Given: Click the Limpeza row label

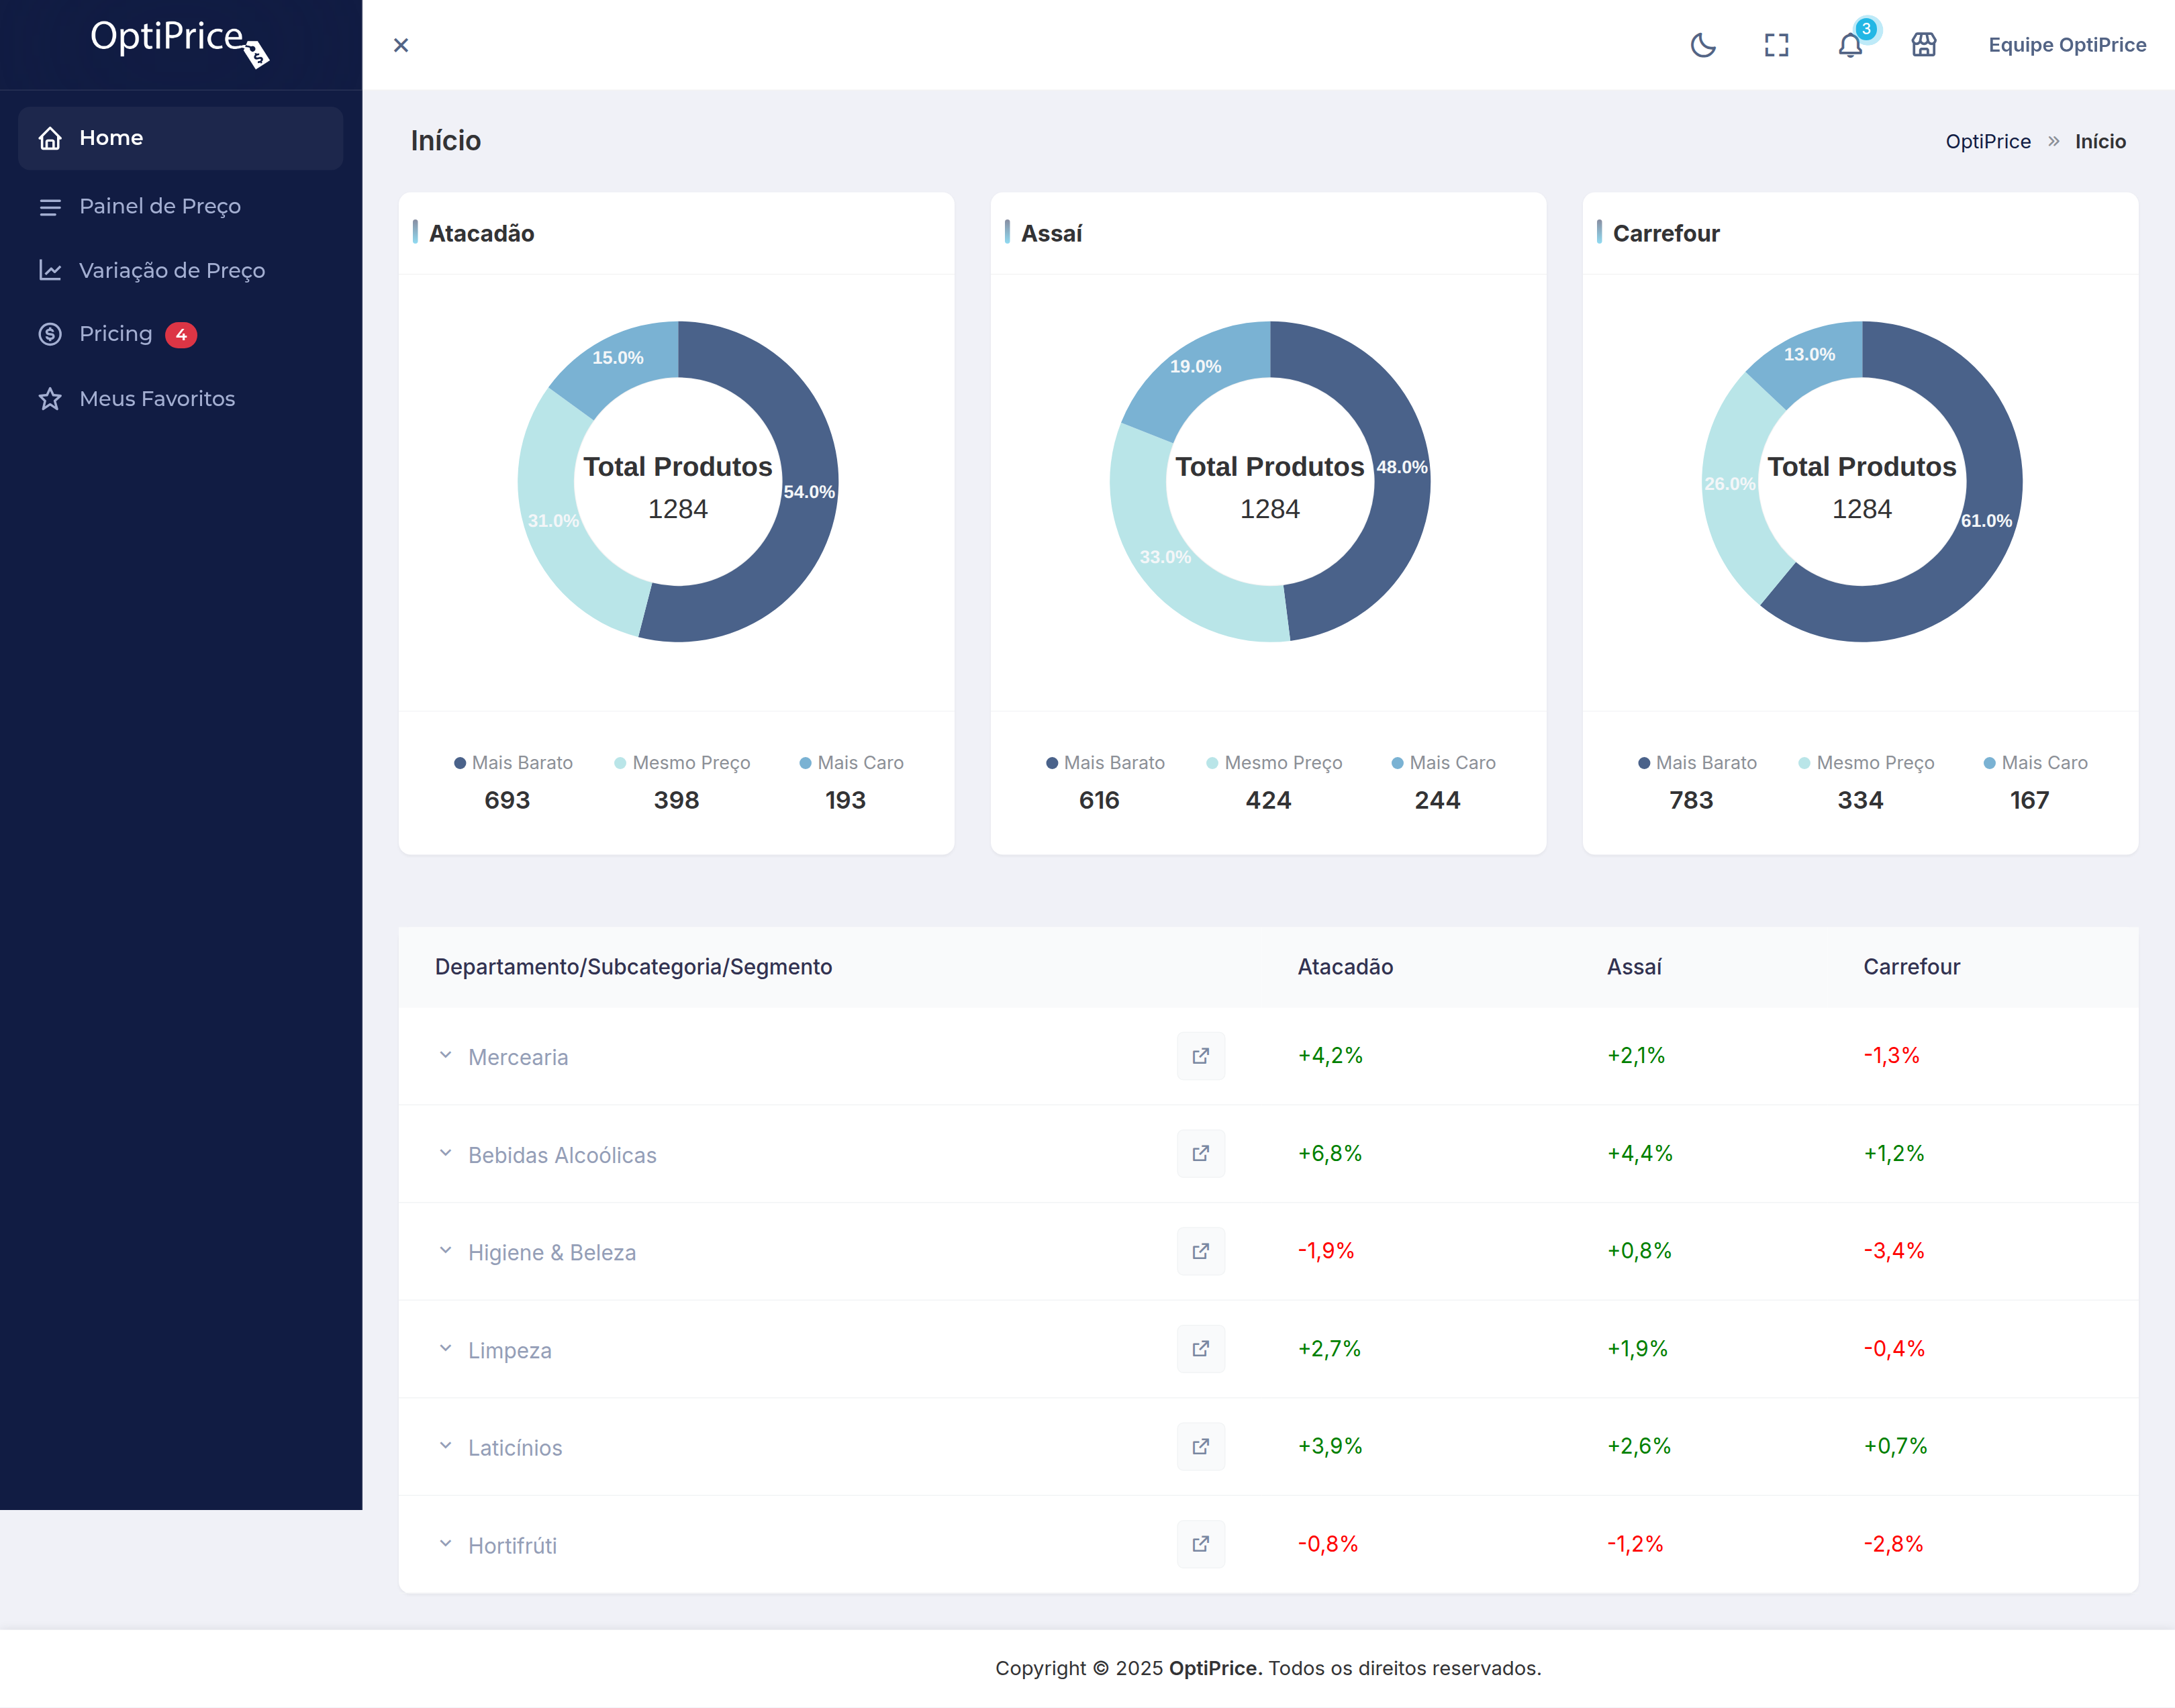Looking at the screenshot, I should (x=510, y=1350).
